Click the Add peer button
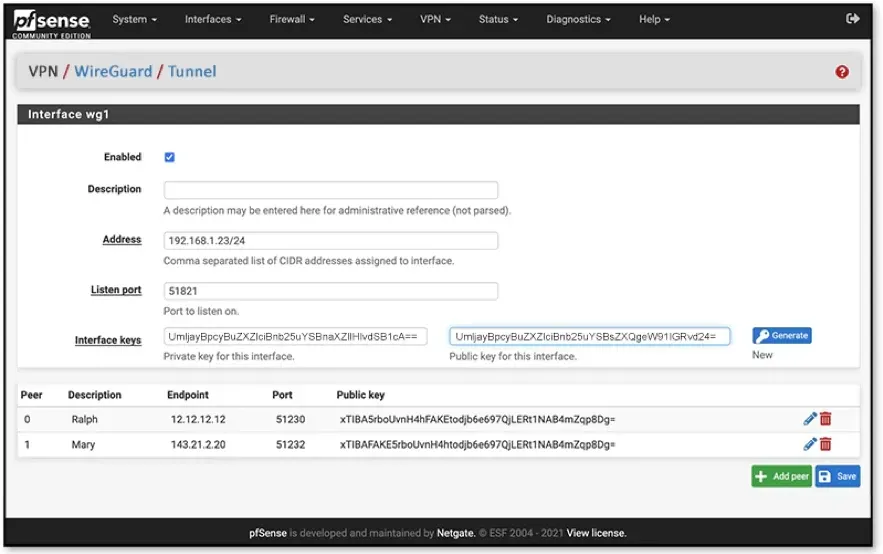 coord(782,476)
